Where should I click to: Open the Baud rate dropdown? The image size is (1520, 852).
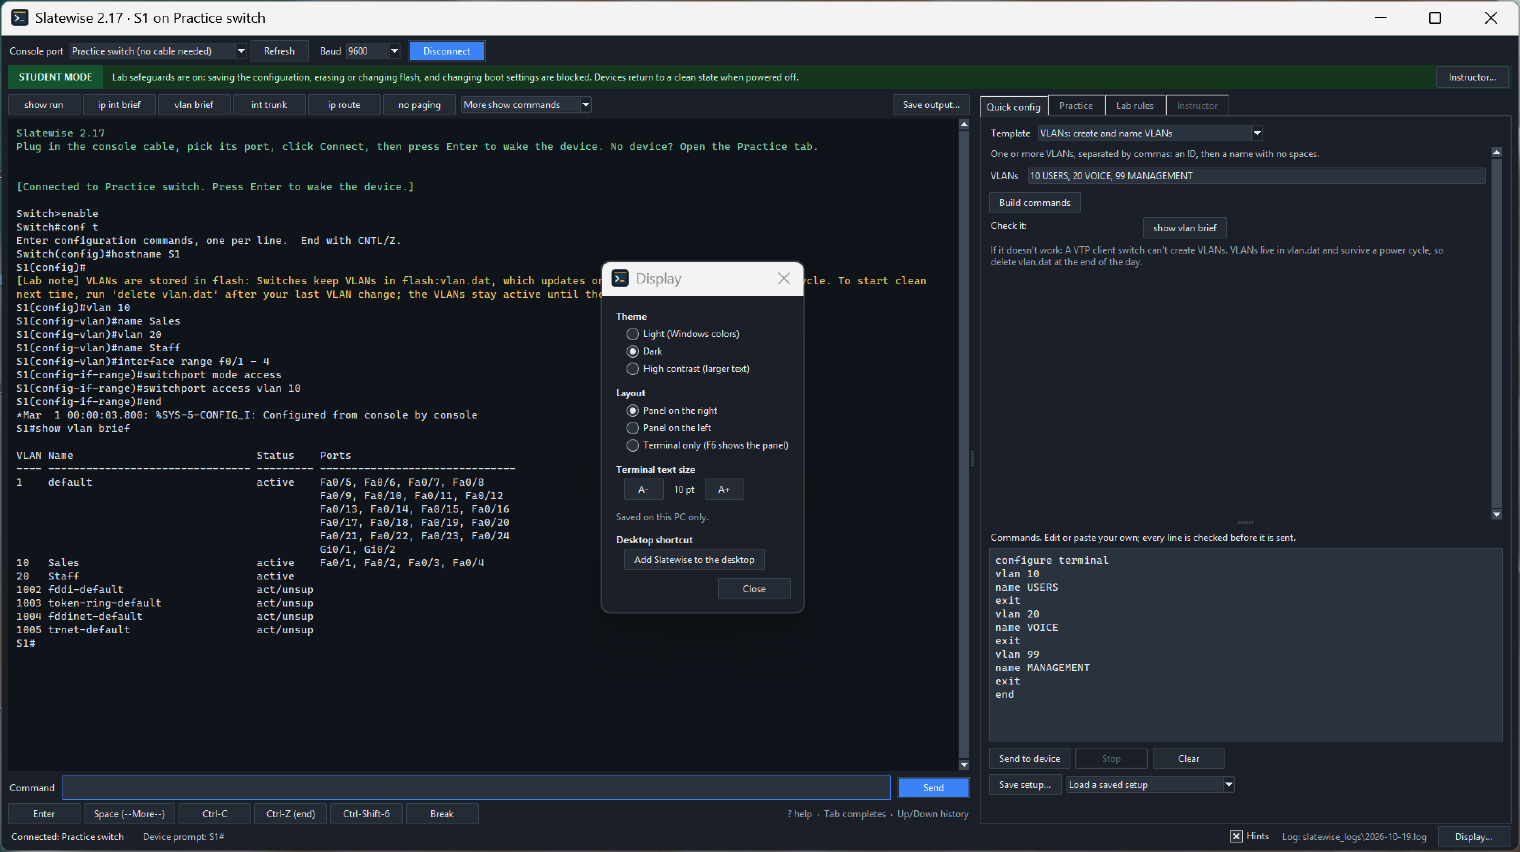[394, 51]
